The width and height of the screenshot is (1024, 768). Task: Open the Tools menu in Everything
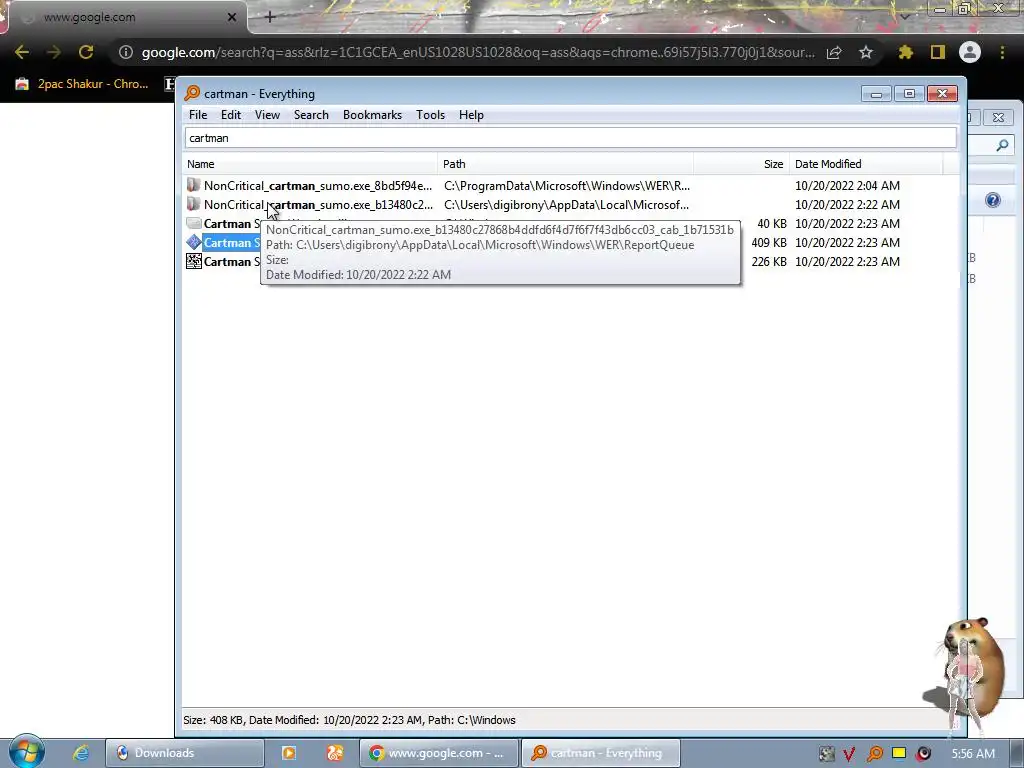(430, 115)
